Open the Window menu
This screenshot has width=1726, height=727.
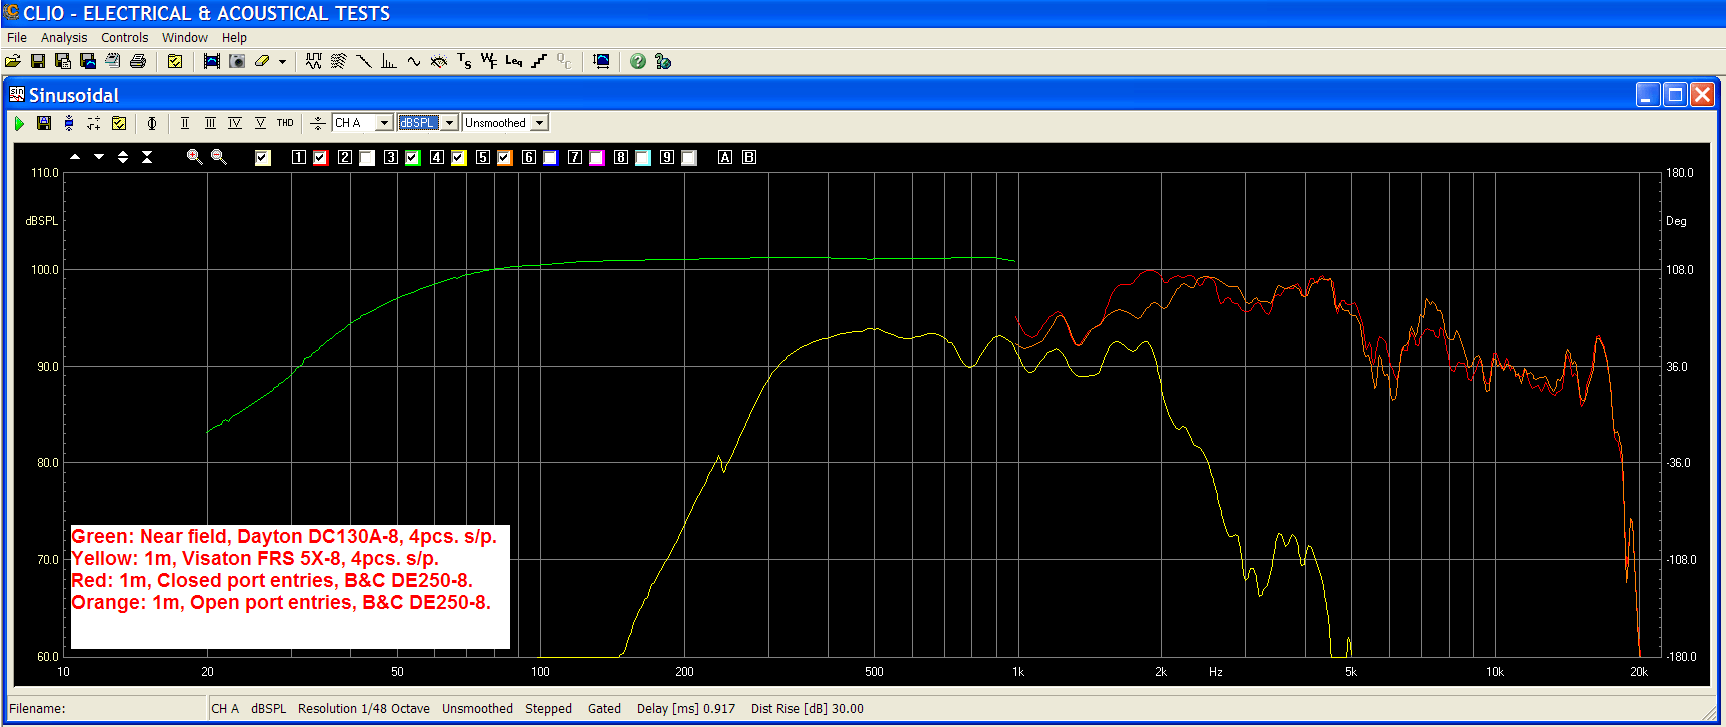185,37
